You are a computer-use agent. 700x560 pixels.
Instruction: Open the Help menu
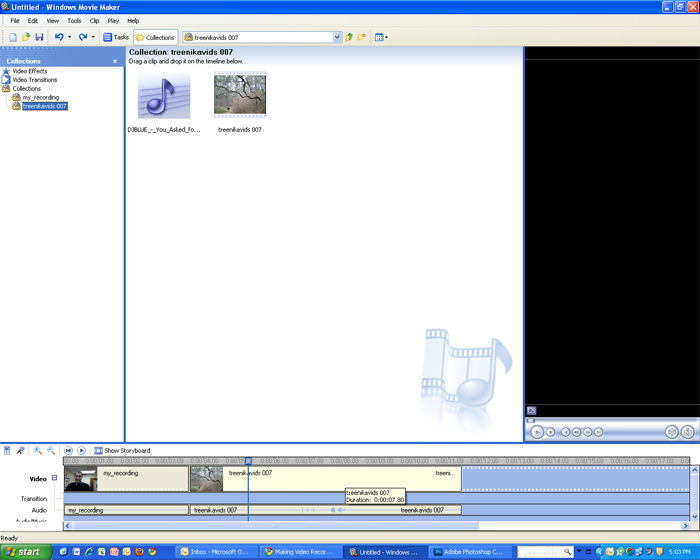(133, 21)
